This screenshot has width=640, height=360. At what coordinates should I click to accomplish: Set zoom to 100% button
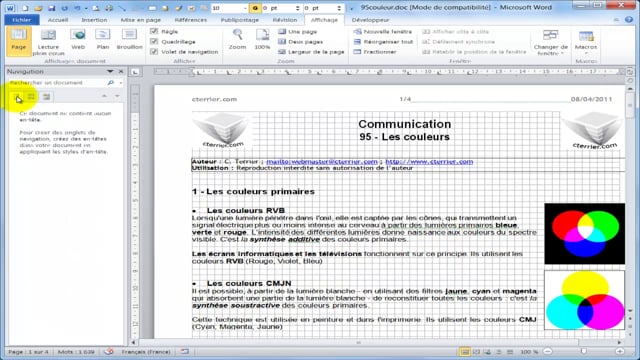(262, 40)
